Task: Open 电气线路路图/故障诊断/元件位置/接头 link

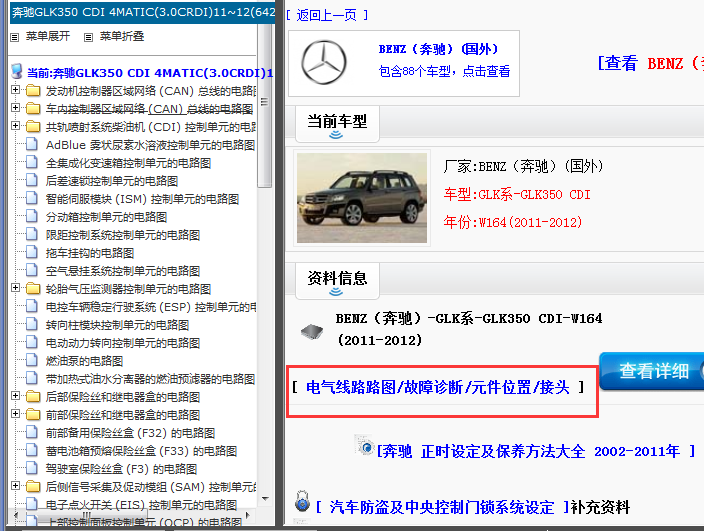Action: pyautogui.click(x=438, y=387)
